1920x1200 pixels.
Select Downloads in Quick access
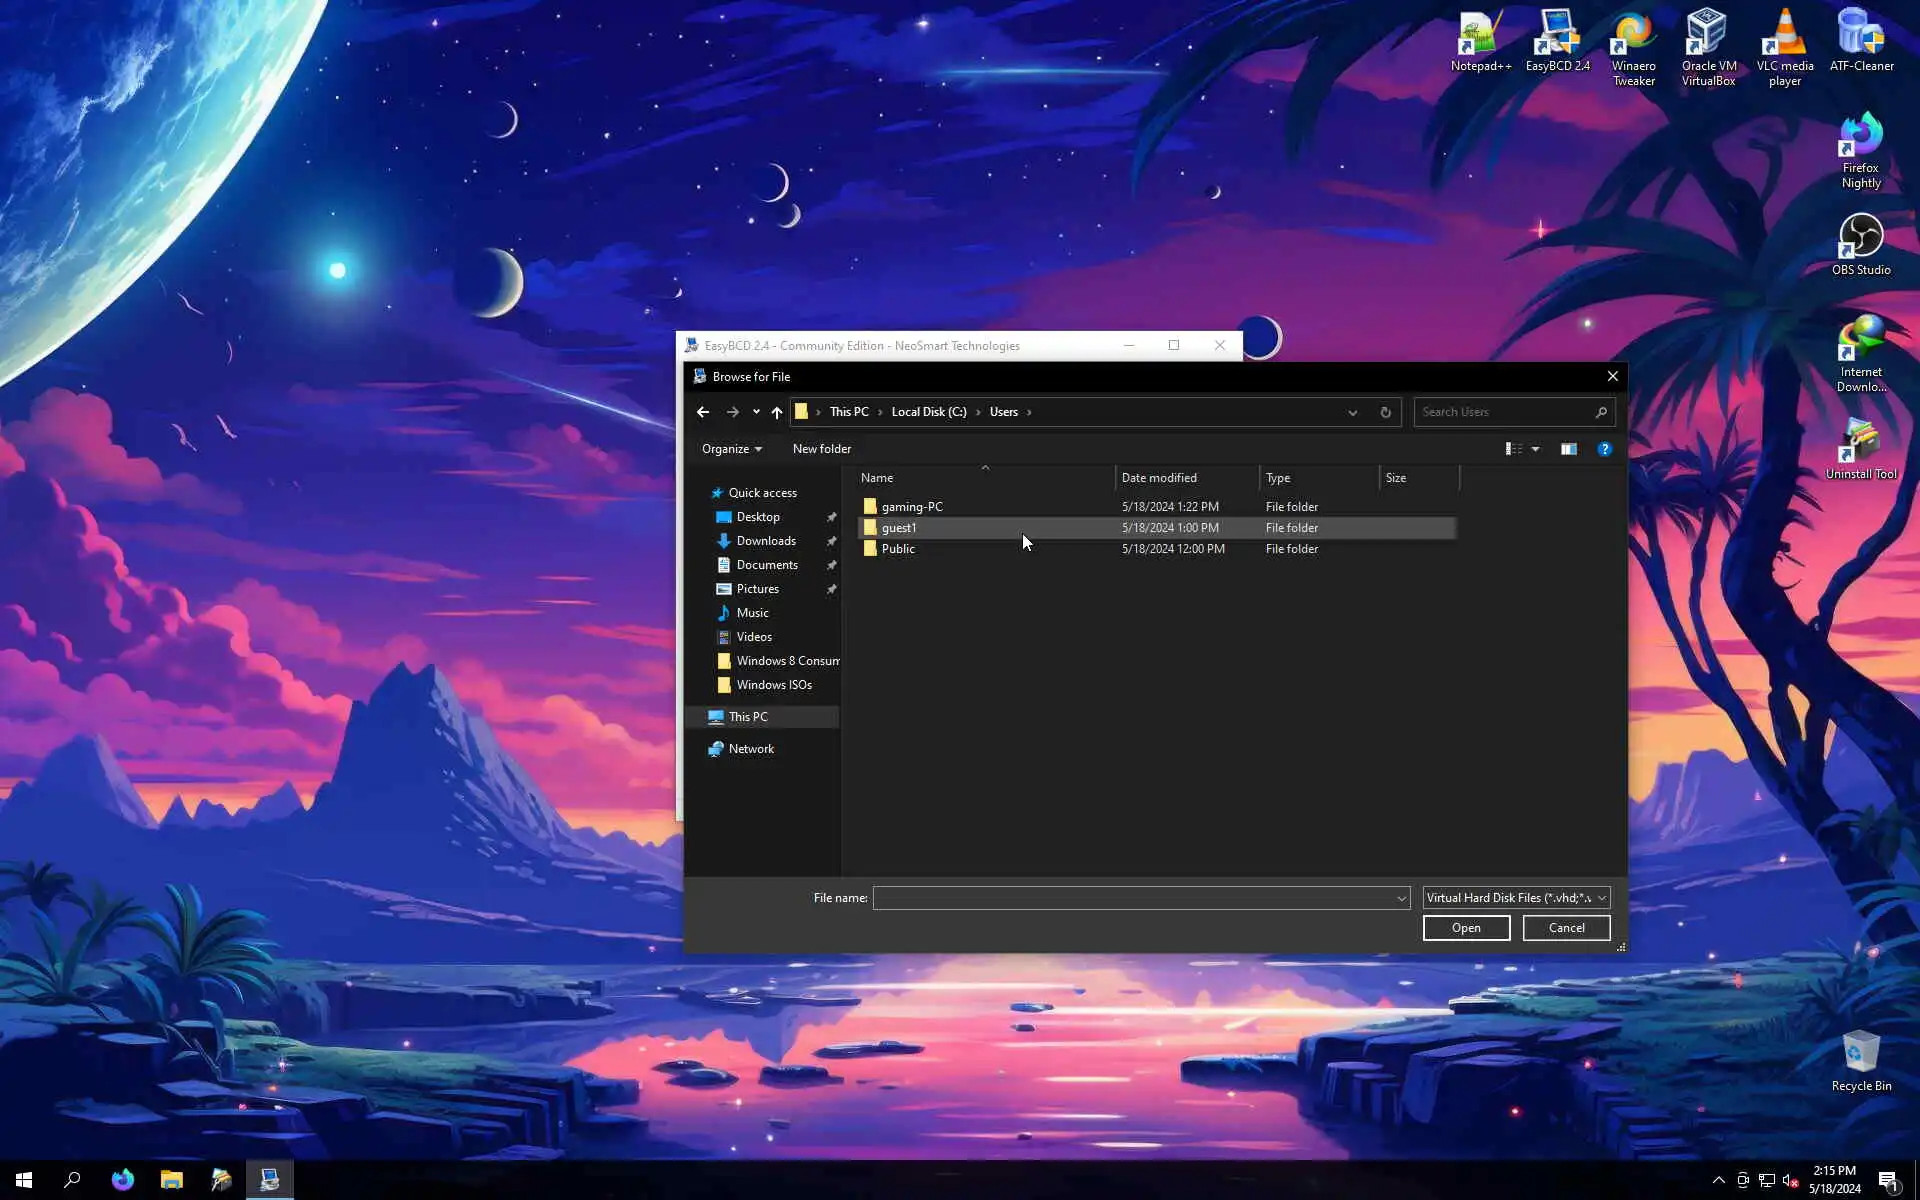765,541
